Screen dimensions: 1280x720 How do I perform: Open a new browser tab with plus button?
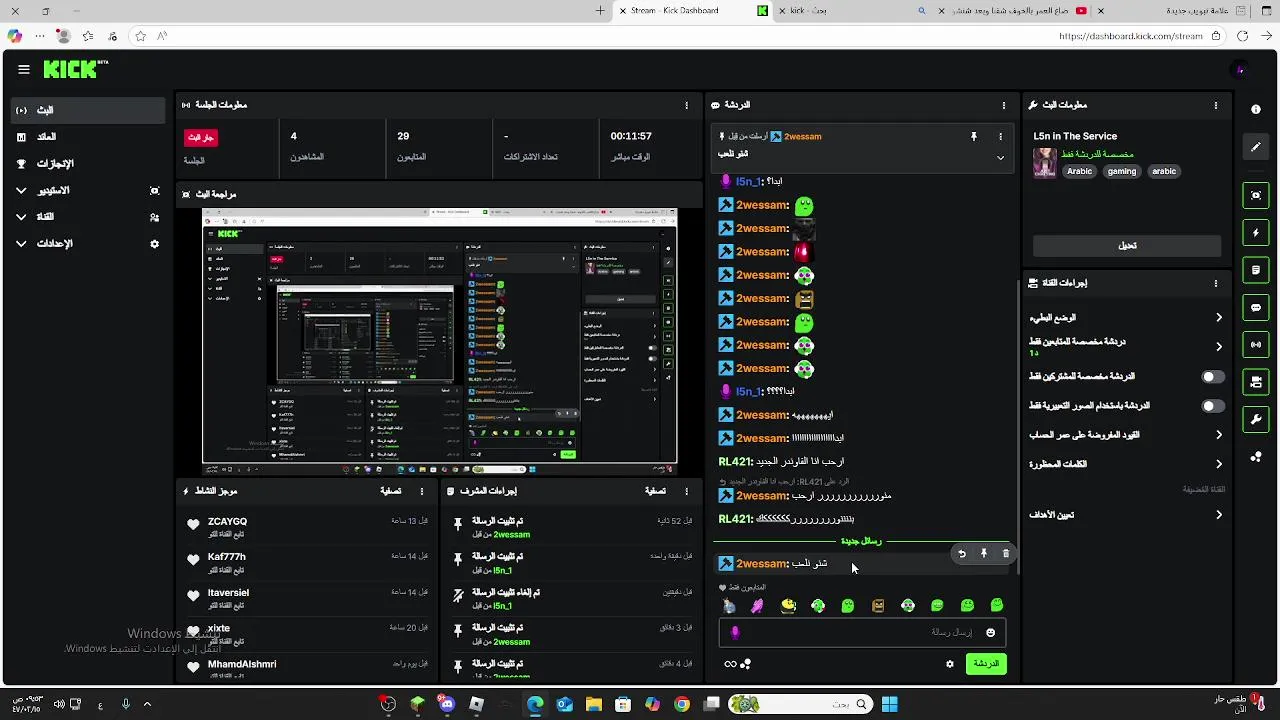(600, 11)
